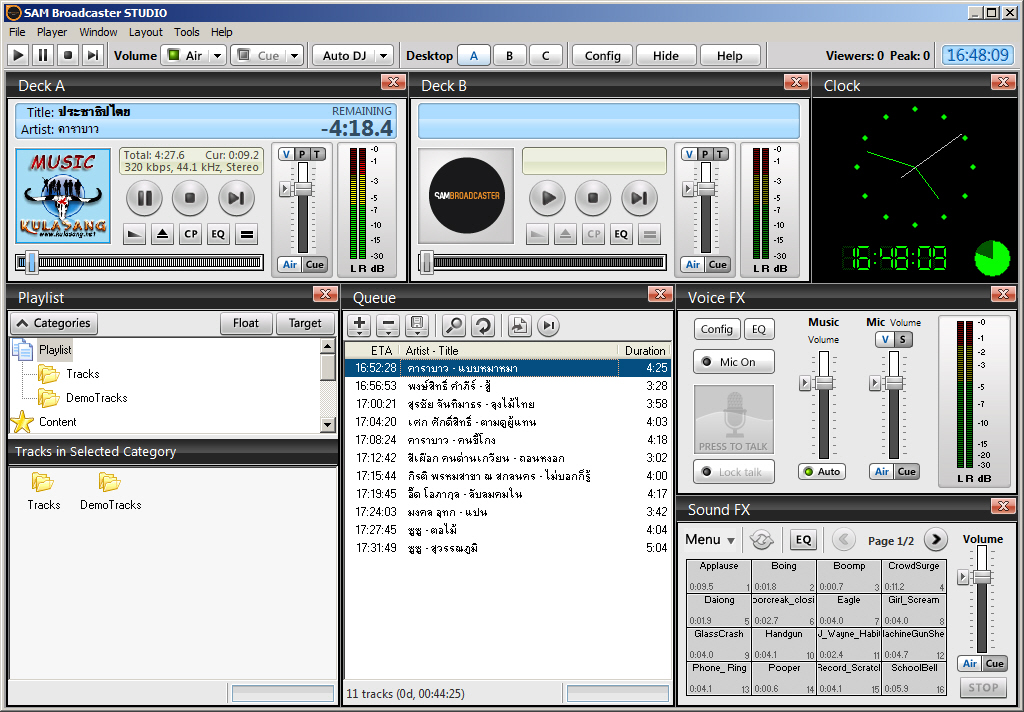Click Press To Talk microphone button
1024x712 pixels.
point(734,419)
